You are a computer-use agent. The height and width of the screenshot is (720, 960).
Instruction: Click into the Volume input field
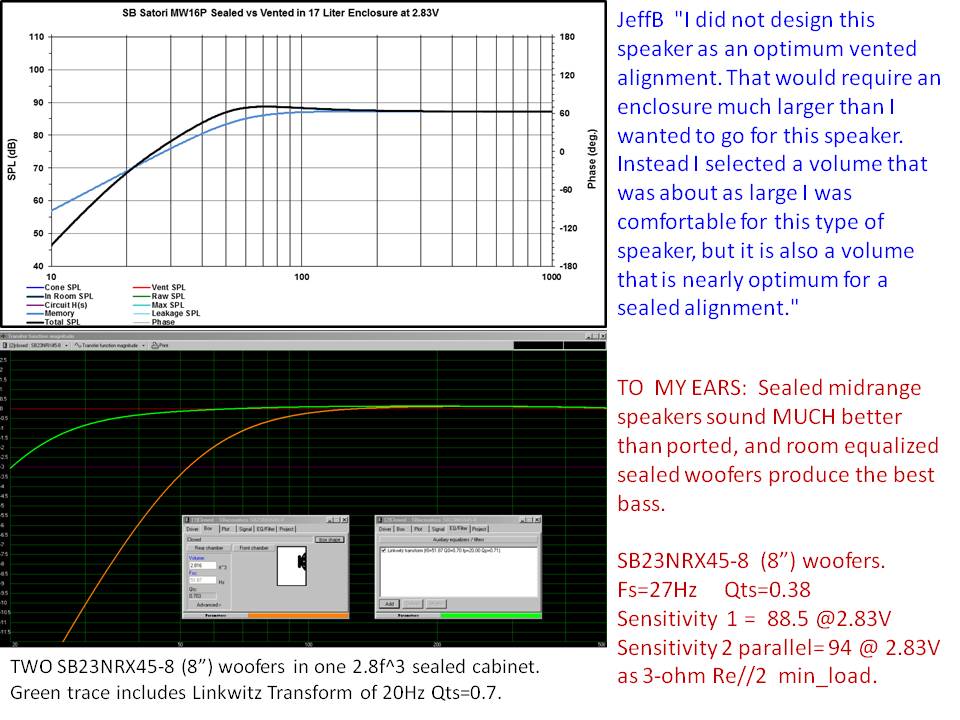(203, 565)
